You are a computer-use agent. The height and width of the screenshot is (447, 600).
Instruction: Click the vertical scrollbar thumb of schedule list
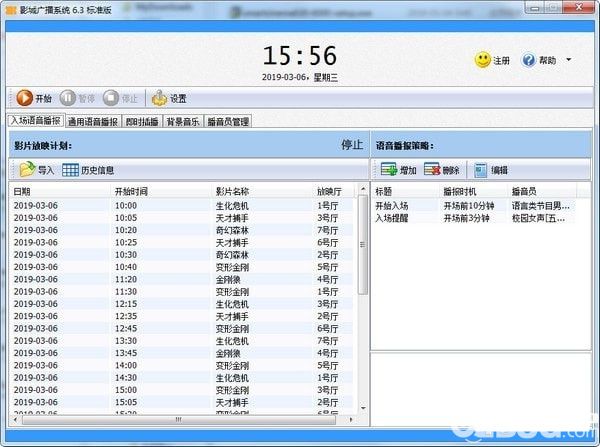(363, 245)
